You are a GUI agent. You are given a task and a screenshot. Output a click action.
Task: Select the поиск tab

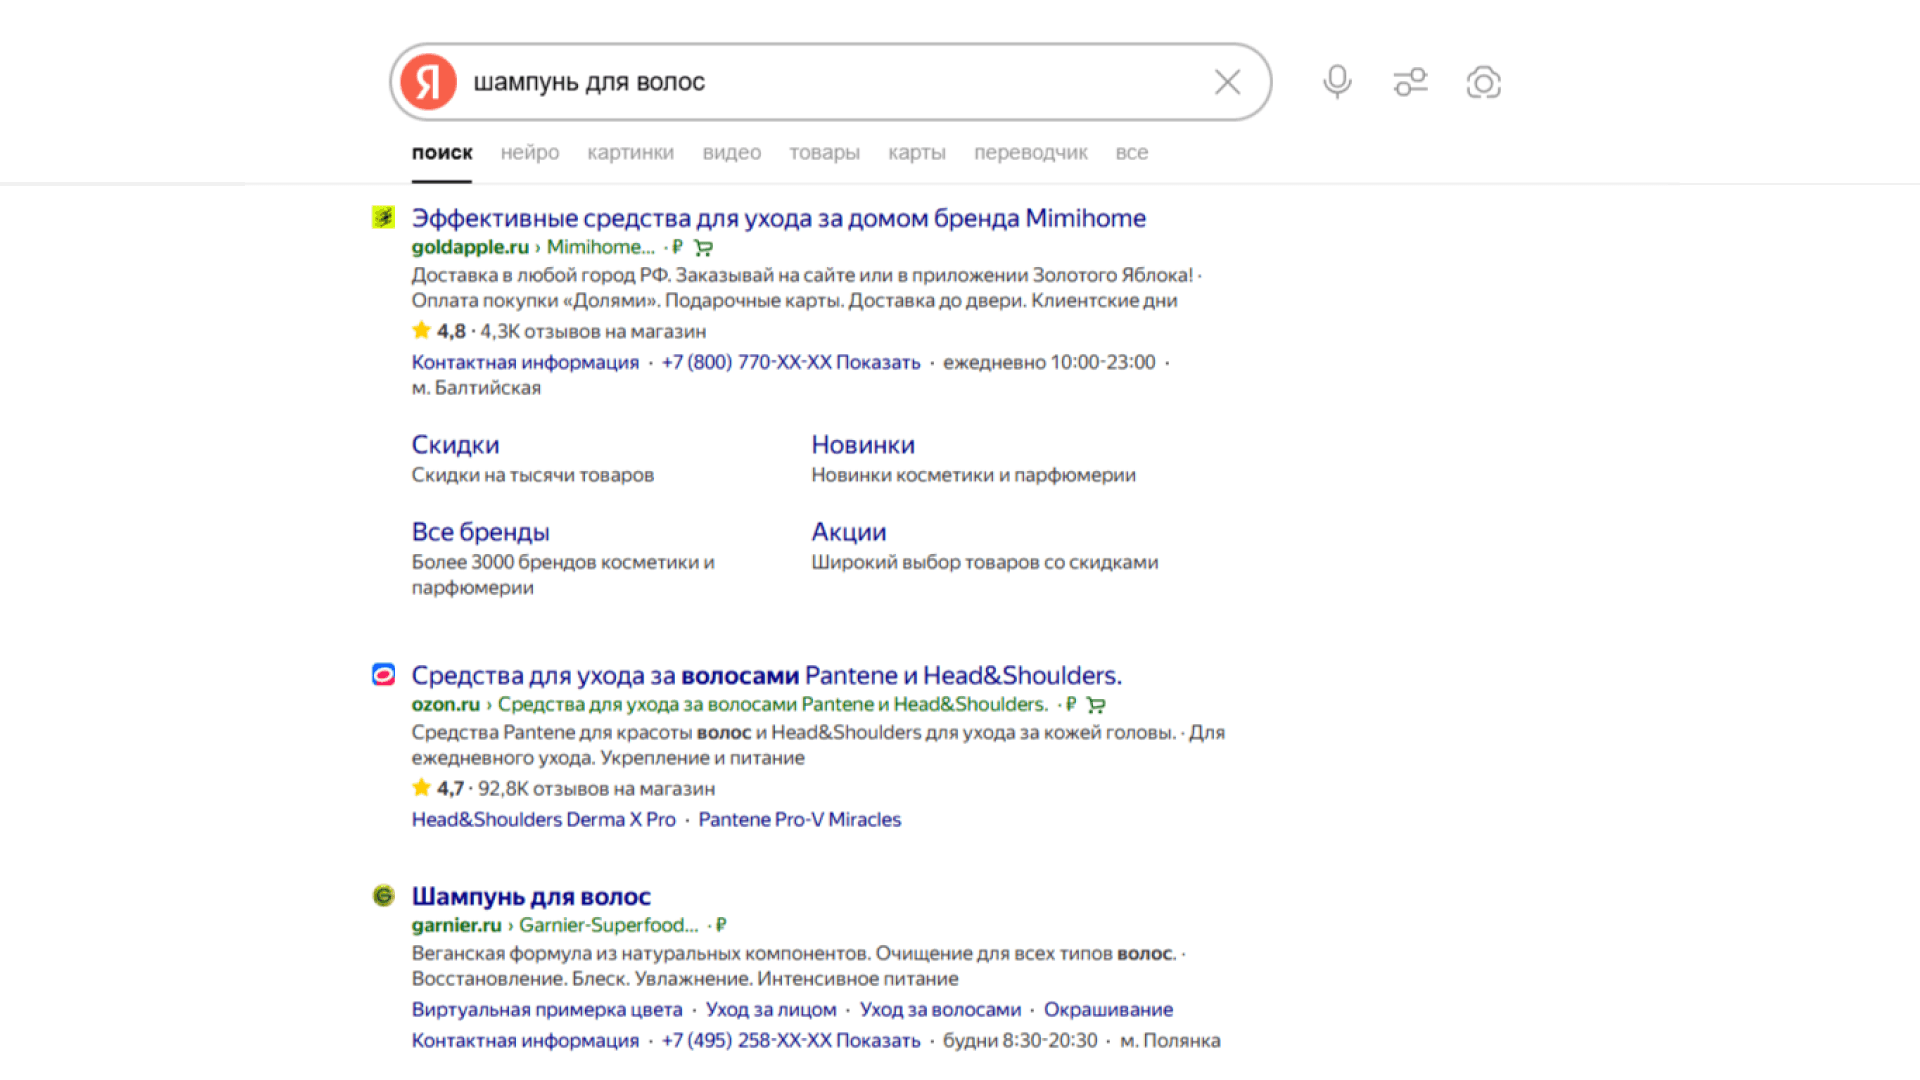pos(442,153)
